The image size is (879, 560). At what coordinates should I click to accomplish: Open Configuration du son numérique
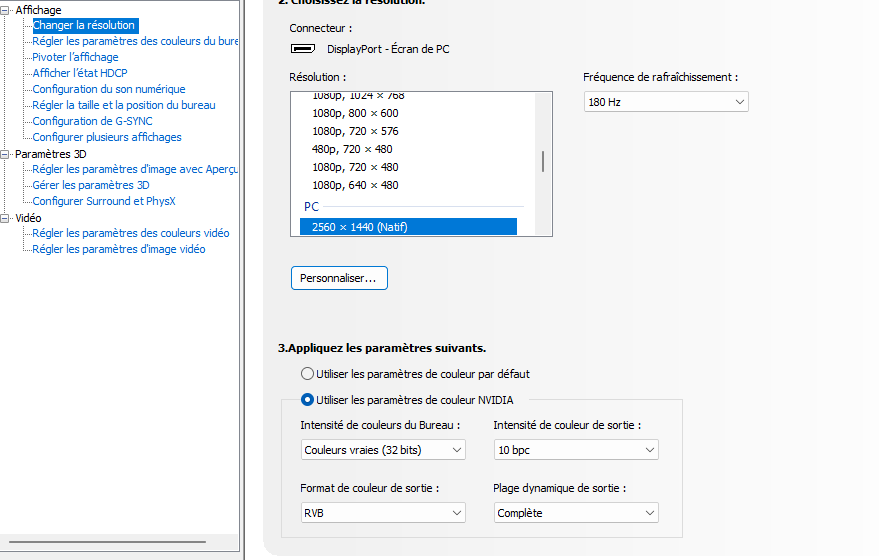[109, 89]
